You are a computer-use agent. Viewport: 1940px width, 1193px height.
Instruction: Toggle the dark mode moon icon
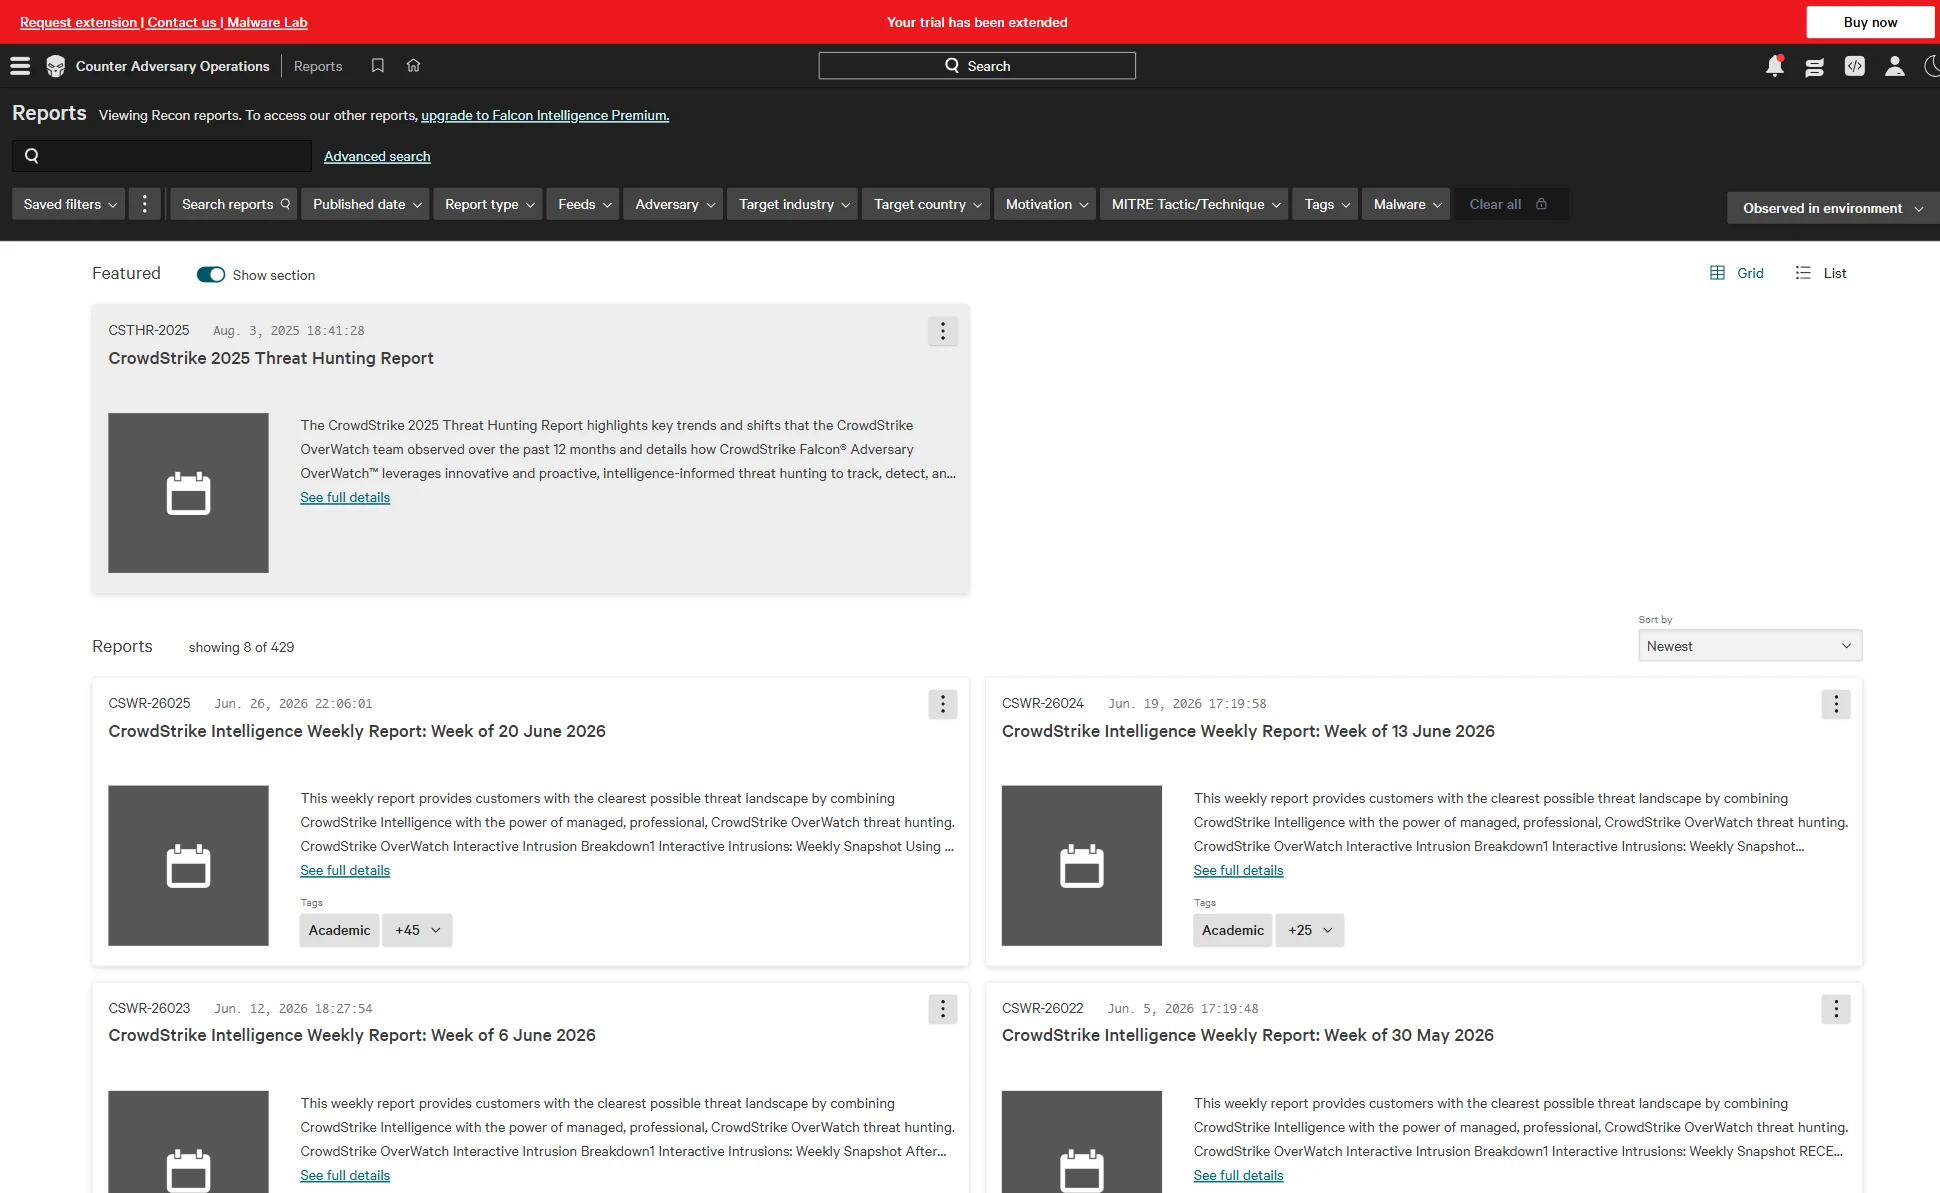click(1932, 66)
